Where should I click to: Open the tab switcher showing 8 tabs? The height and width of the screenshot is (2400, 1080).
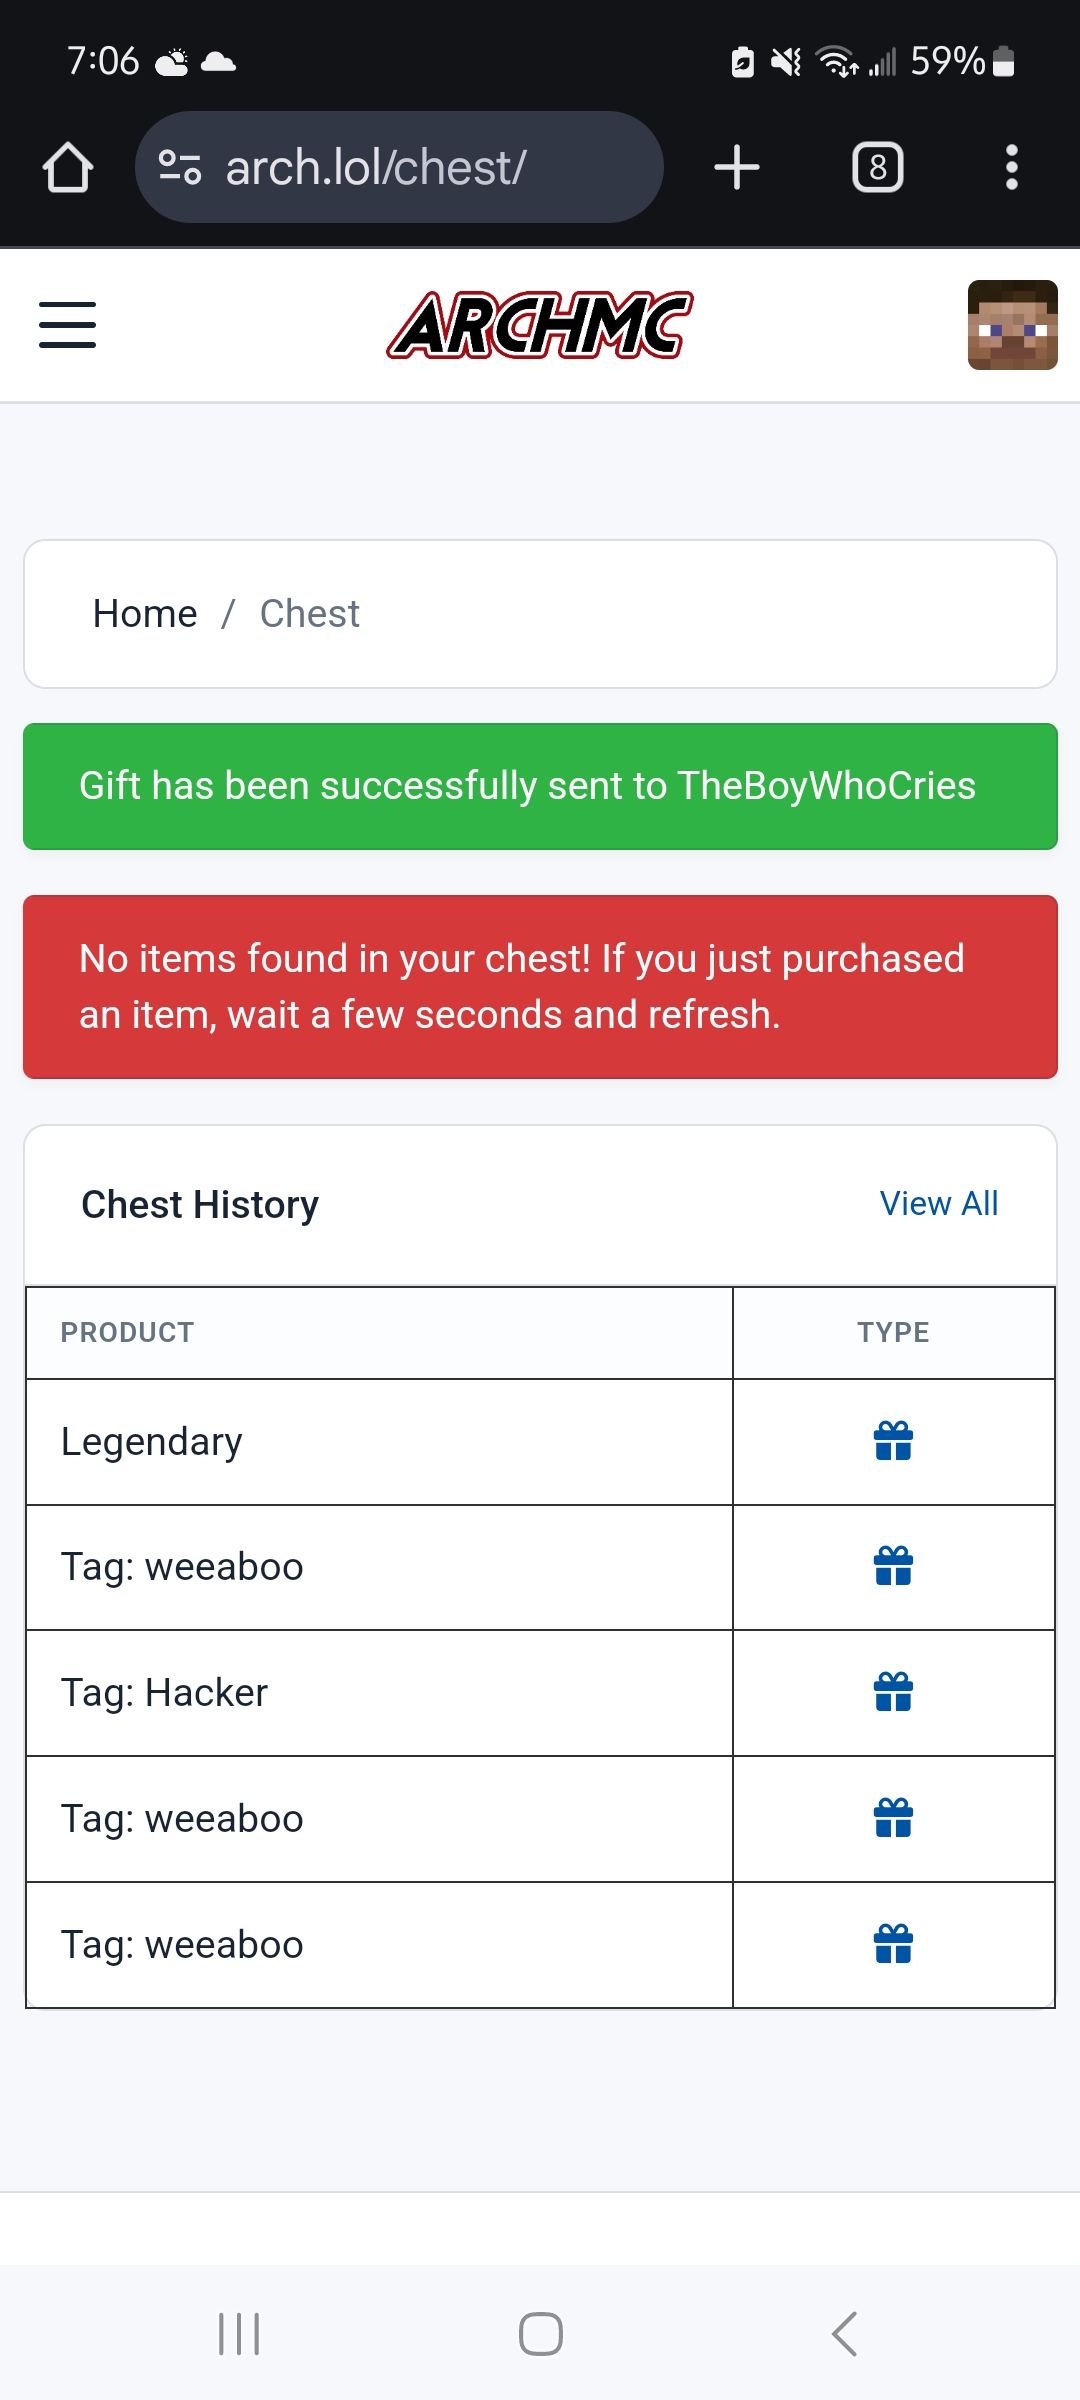click(878, 167)
